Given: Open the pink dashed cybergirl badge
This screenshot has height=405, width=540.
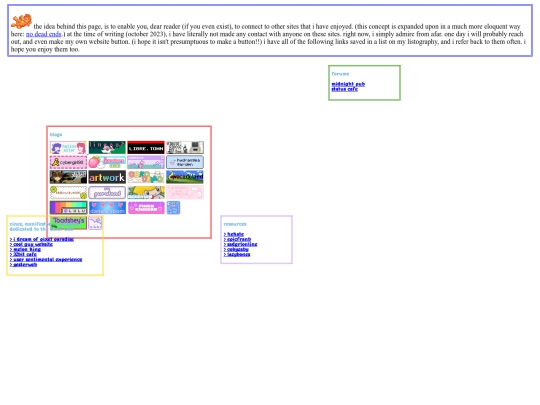Looking at the screenshot, I should (x=68, y=162).
